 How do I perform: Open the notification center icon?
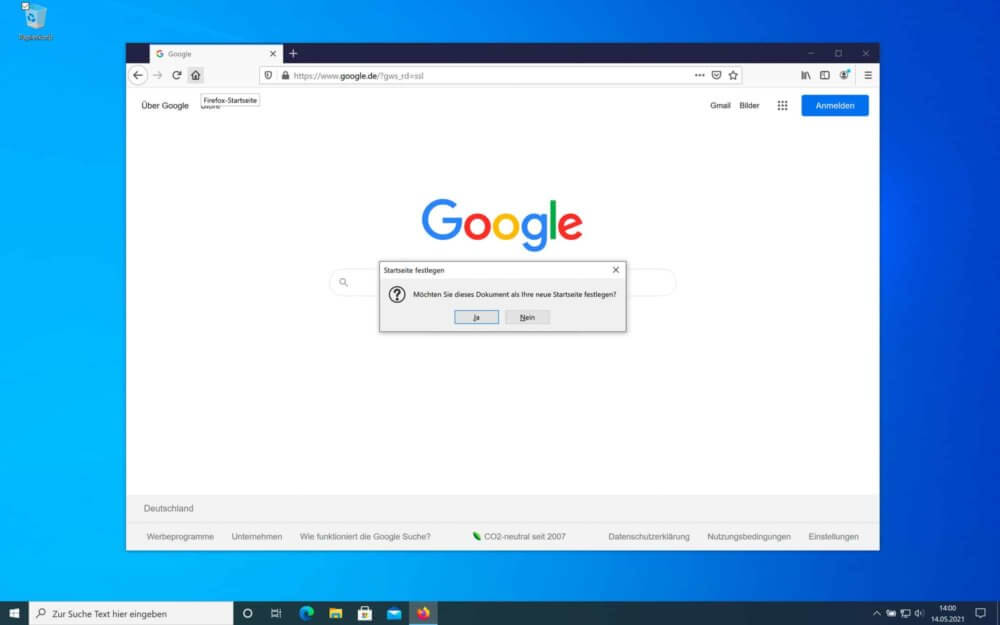click(x=980, y=614)
